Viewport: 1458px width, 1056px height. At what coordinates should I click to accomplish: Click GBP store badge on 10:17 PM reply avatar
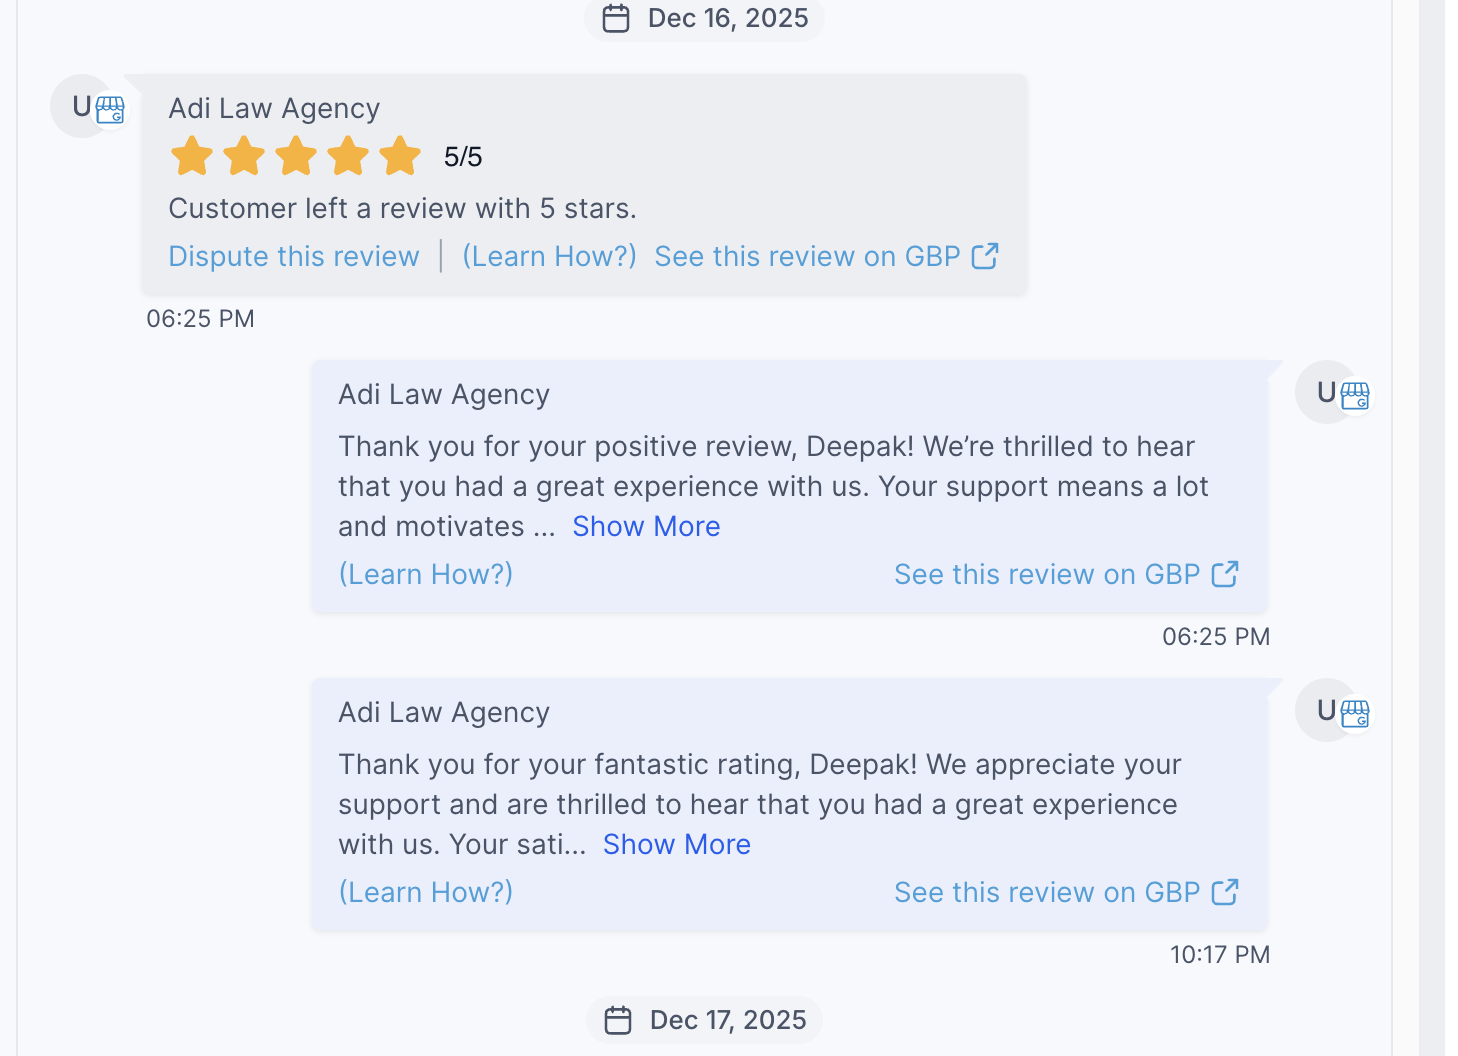coord(1355,714)
